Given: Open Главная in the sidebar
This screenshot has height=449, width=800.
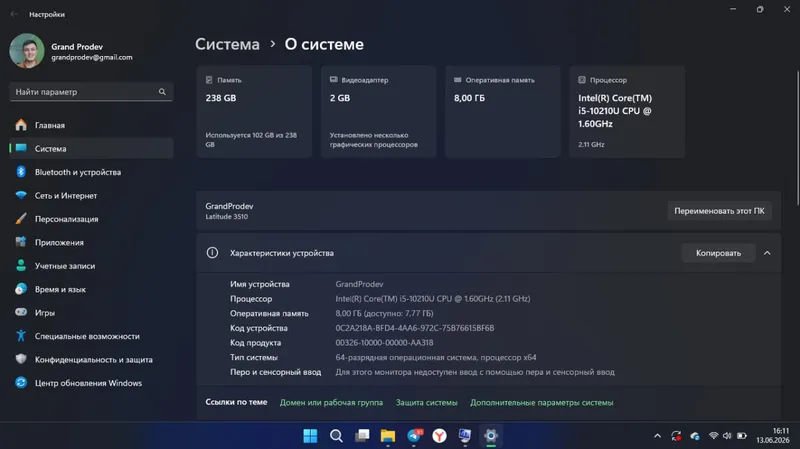Looking at the screenshot, I should tap(91, 125).
